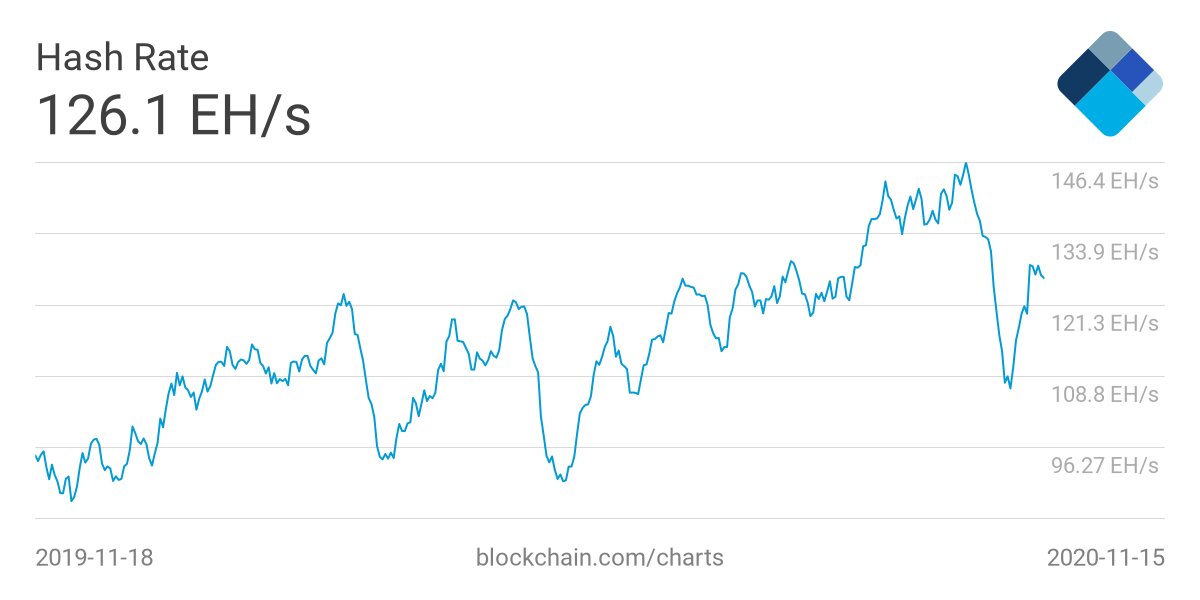Select the 126.1 EH/s current value

[174, 115]
